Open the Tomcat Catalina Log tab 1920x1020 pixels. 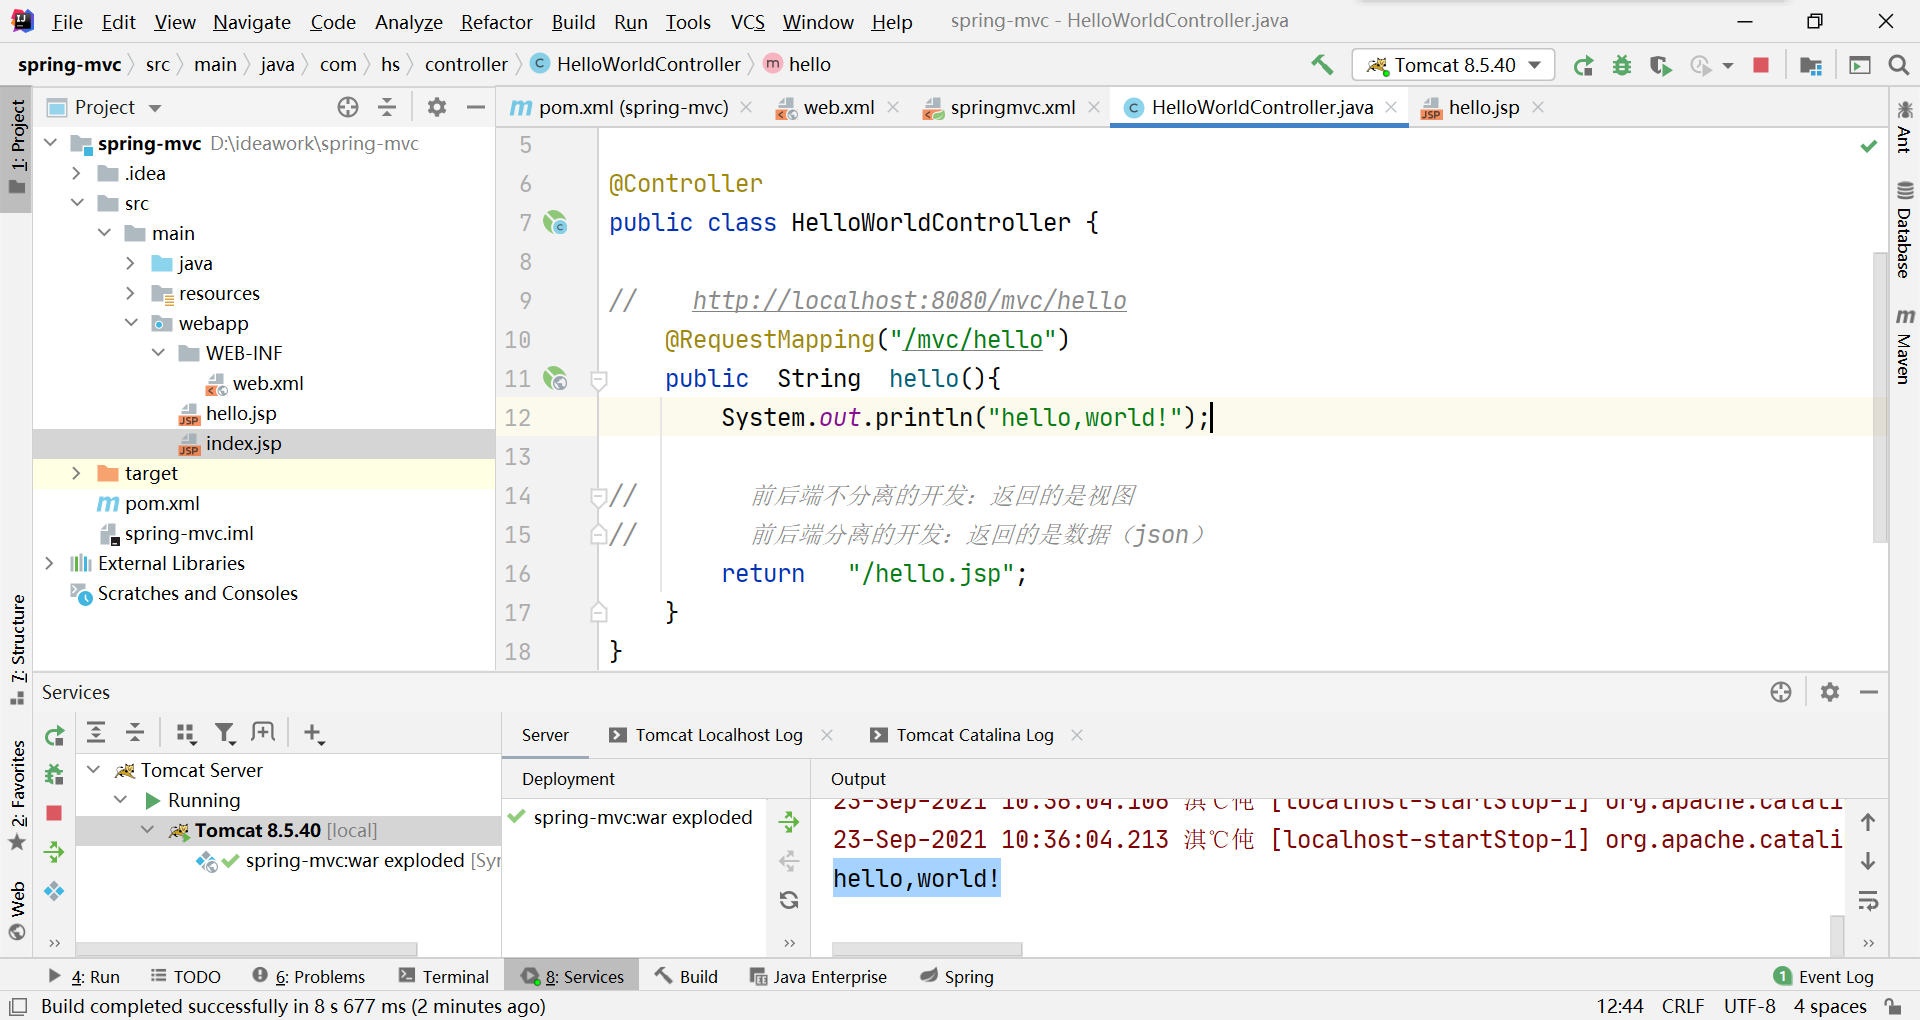(975, 735)
